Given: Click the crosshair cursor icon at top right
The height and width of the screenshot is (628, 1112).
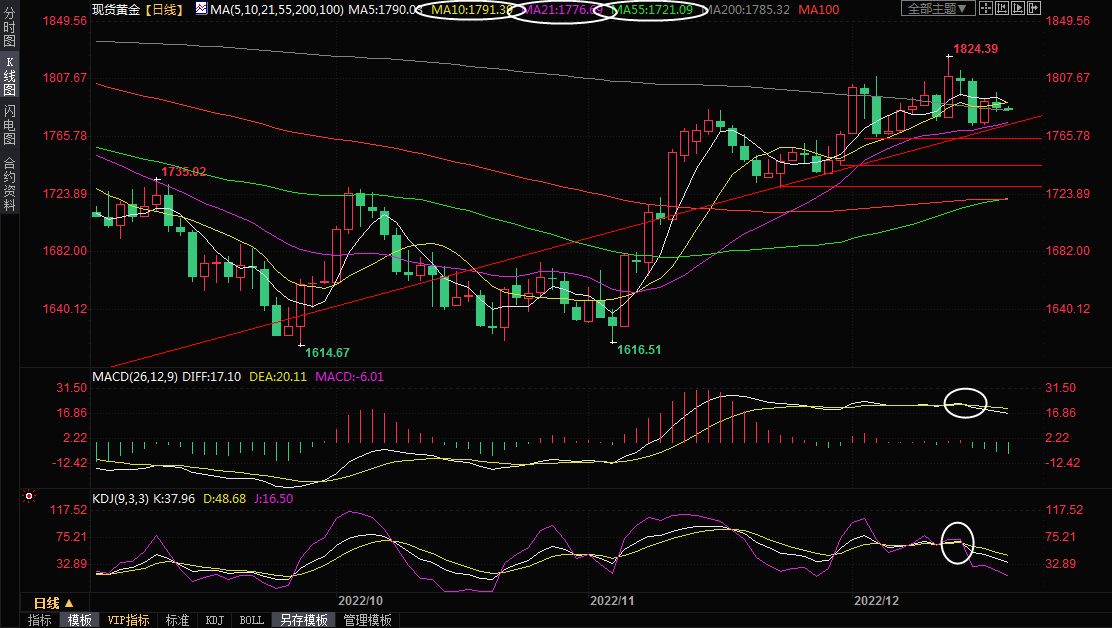Looking at the screenshot, I should (x=986, y=9).
